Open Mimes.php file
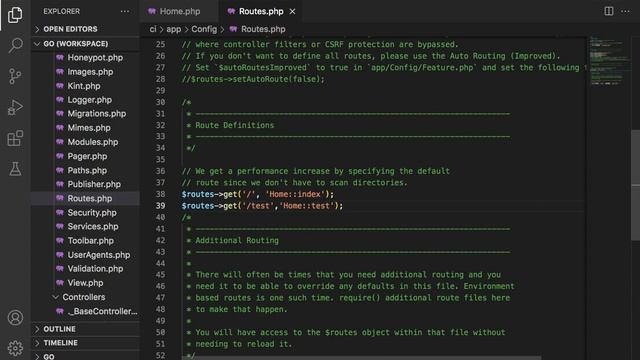Screen dimensions: 640x360 (89, 128)
